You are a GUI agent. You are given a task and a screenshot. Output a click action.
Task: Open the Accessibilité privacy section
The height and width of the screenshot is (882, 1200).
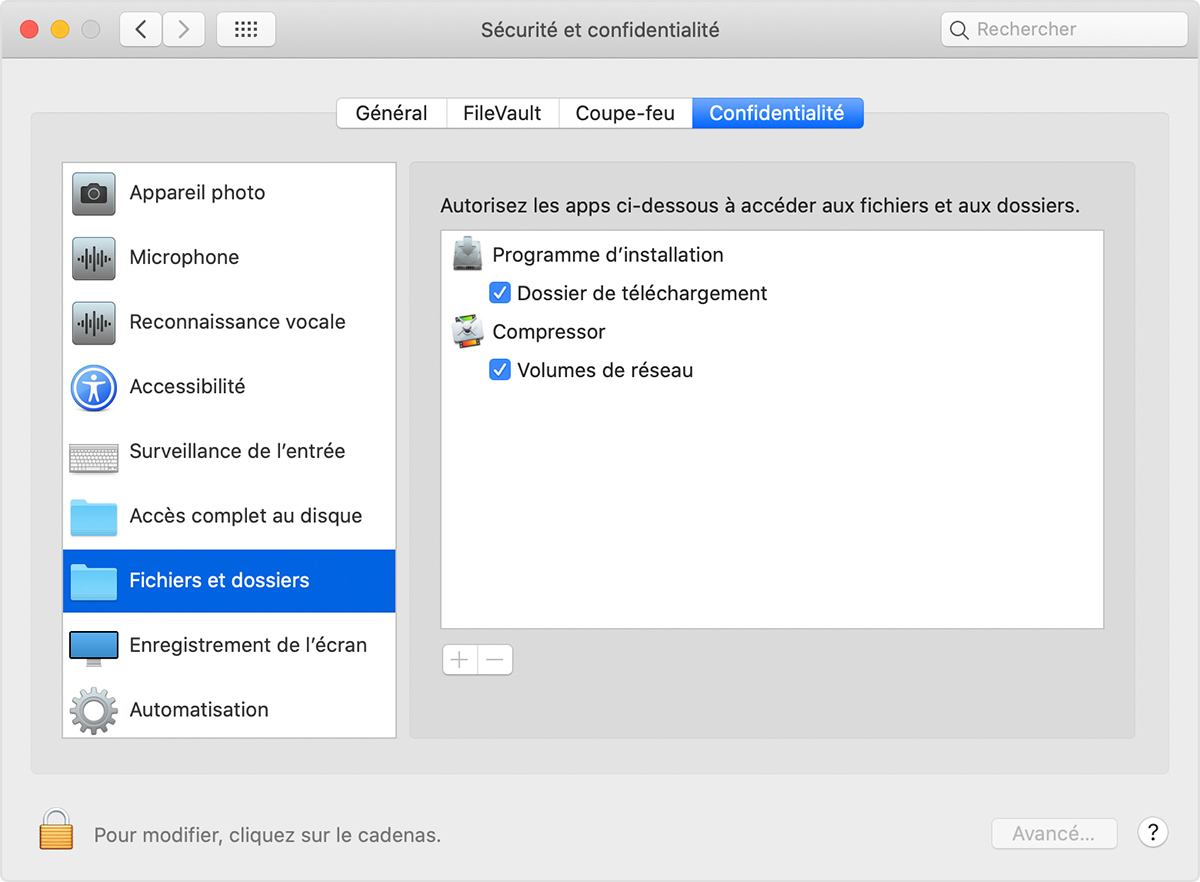(x=93, y=388)
